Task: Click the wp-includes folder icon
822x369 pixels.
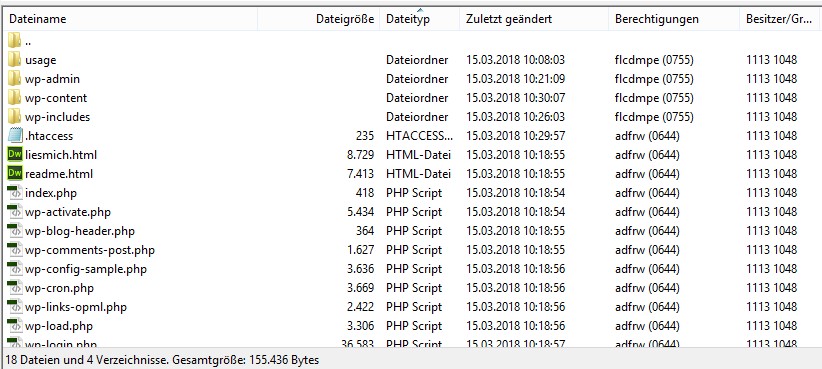Action: click(15, 116)
